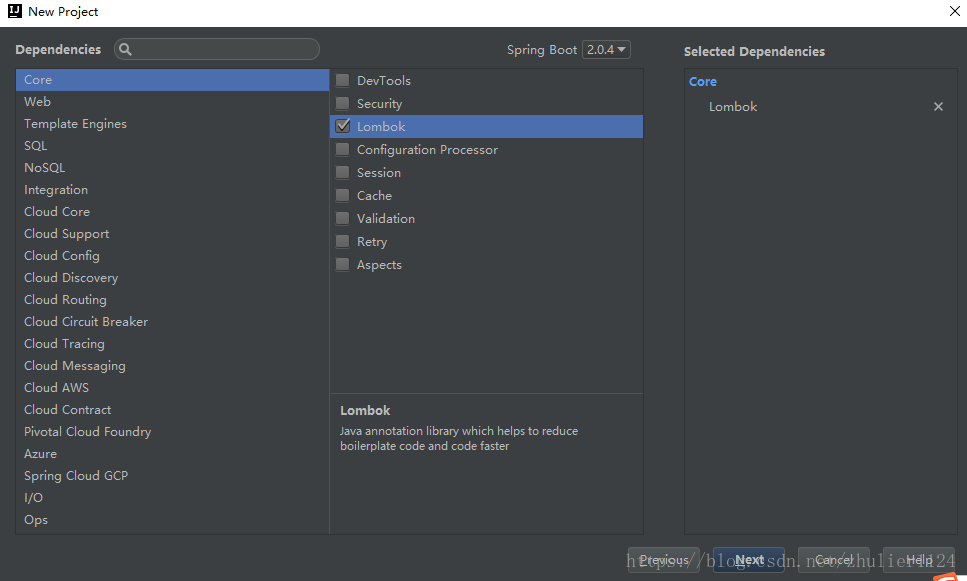Enable the Configuration Processor checkbox
Screen dimensions: 967x581
[342, 149]
